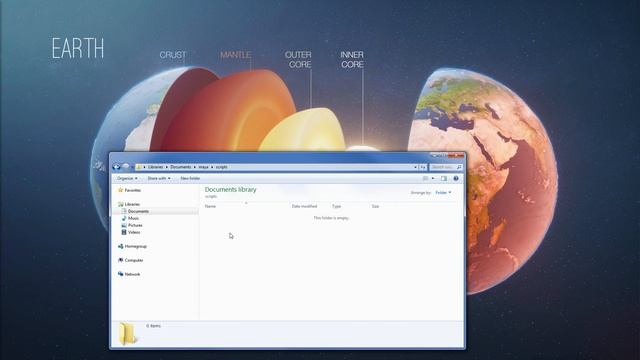Click the folder icon in the address bar

coord(139,167)
